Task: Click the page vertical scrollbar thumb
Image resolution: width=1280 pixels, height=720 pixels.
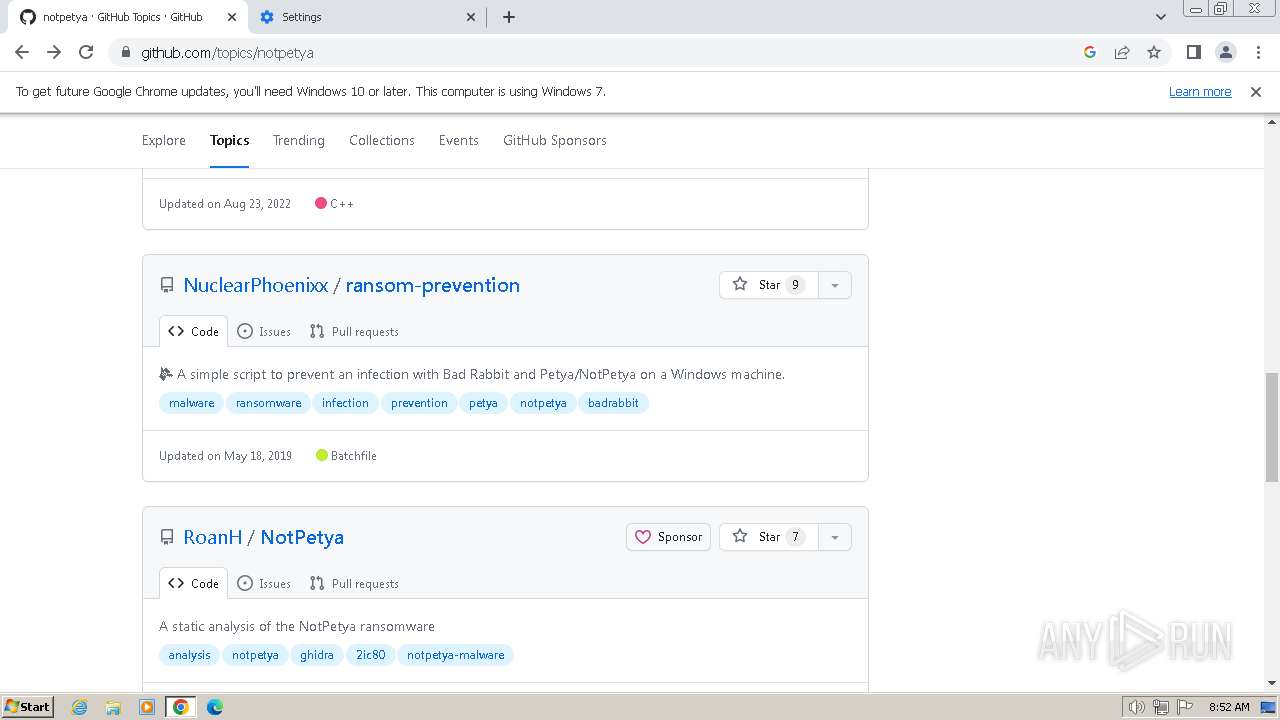Action: coord(1272,426)
